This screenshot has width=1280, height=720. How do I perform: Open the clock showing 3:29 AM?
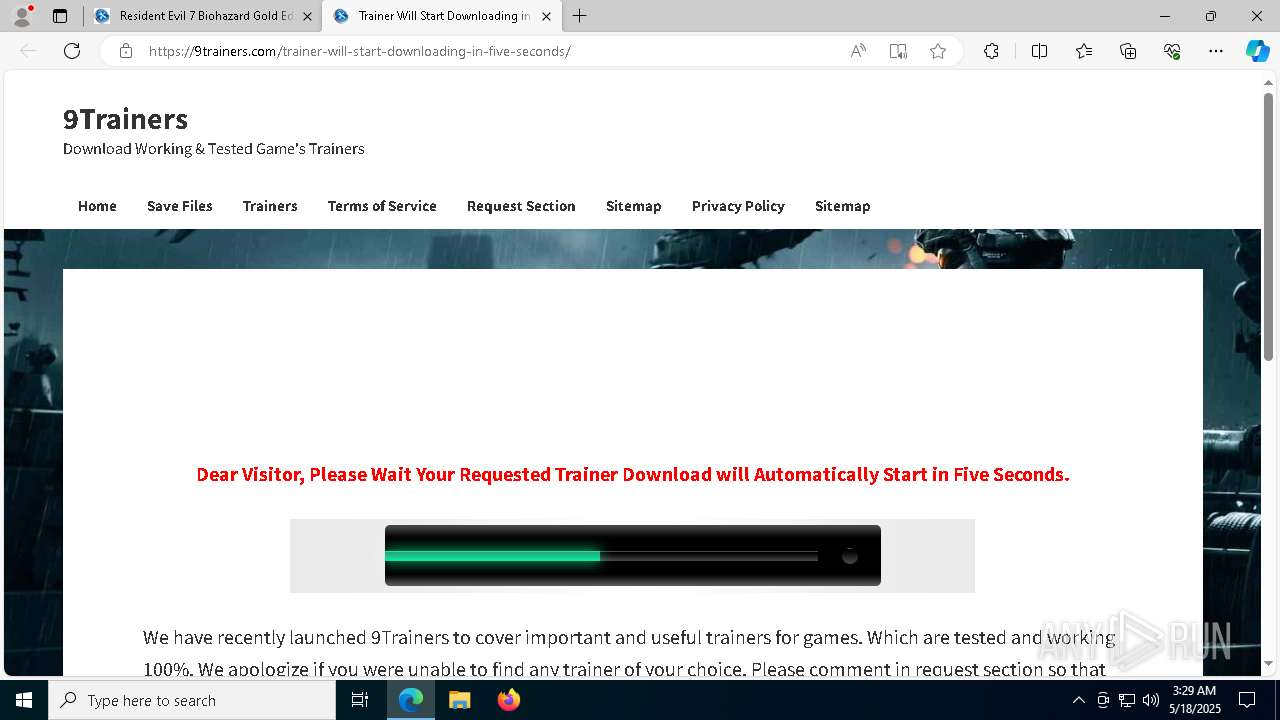point(1194,700)
